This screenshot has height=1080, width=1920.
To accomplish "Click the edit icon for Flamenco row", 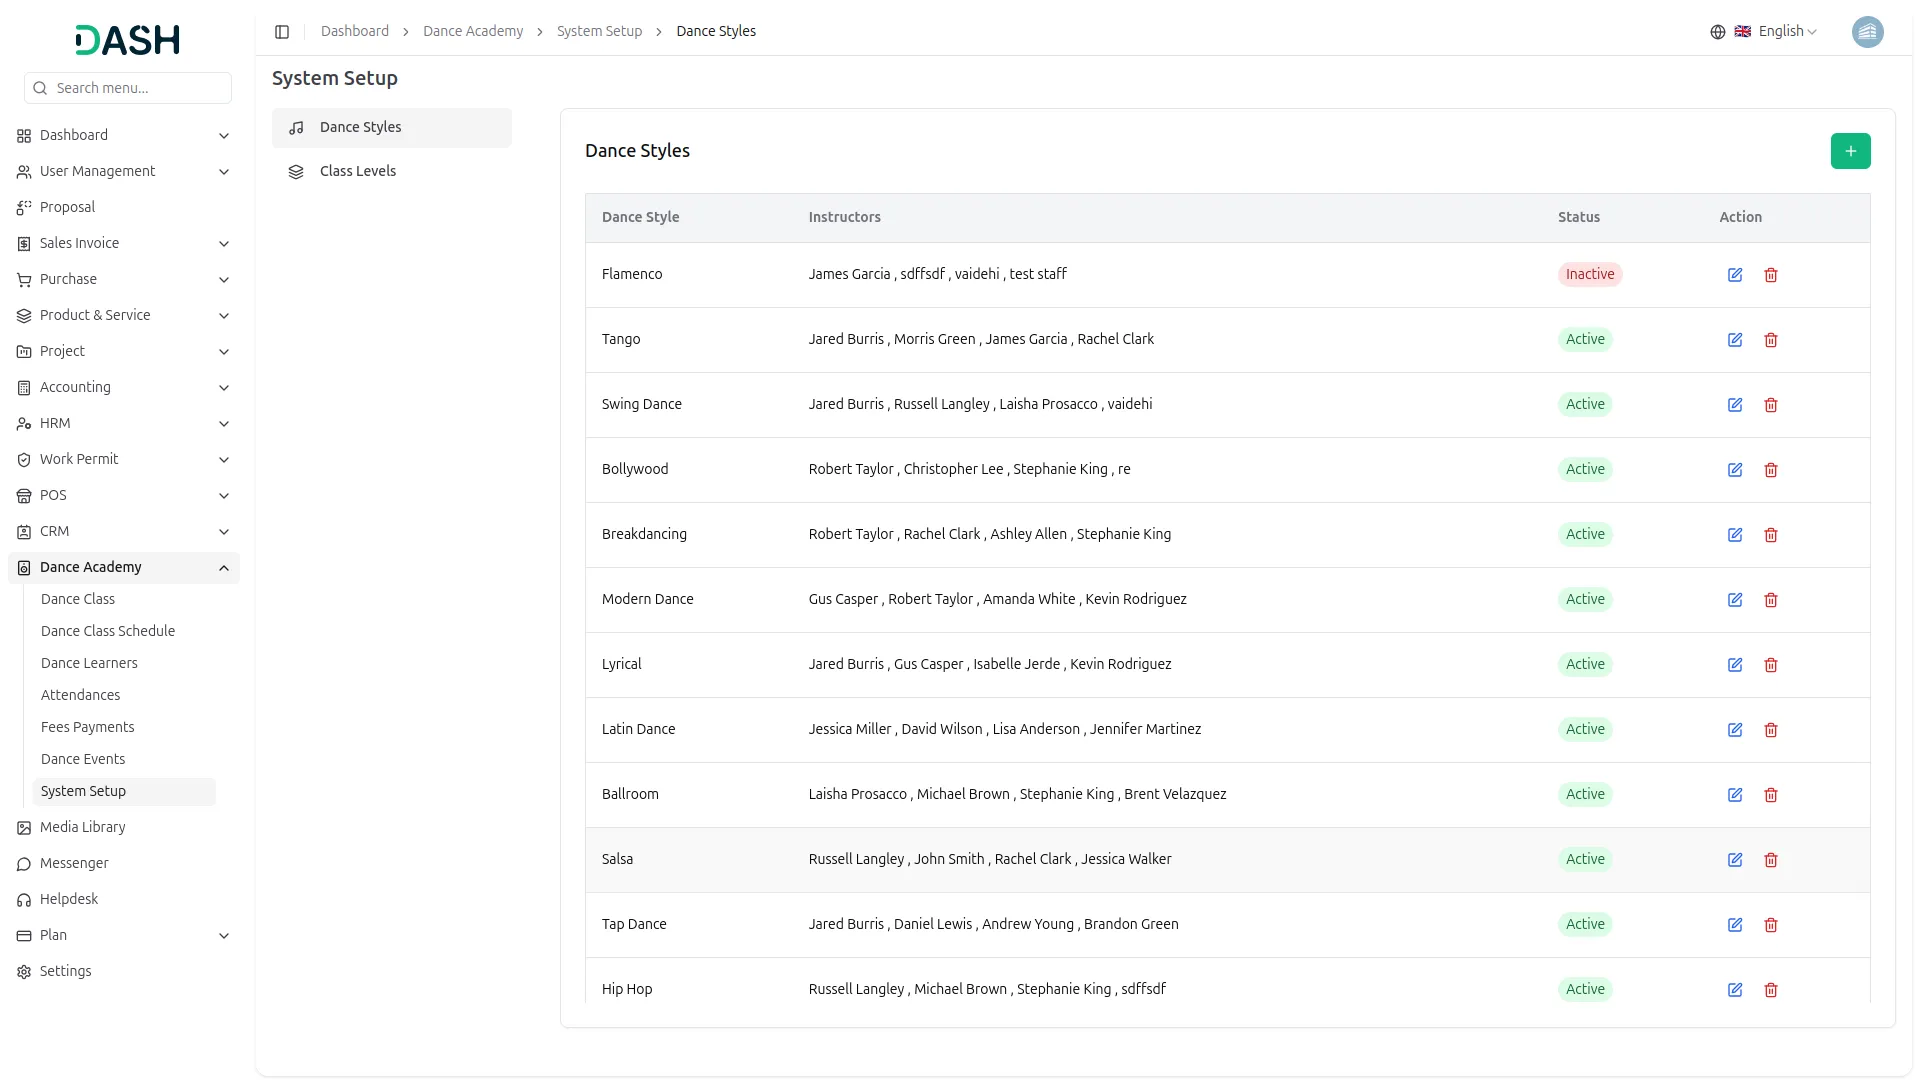I will pos(1735,275).
